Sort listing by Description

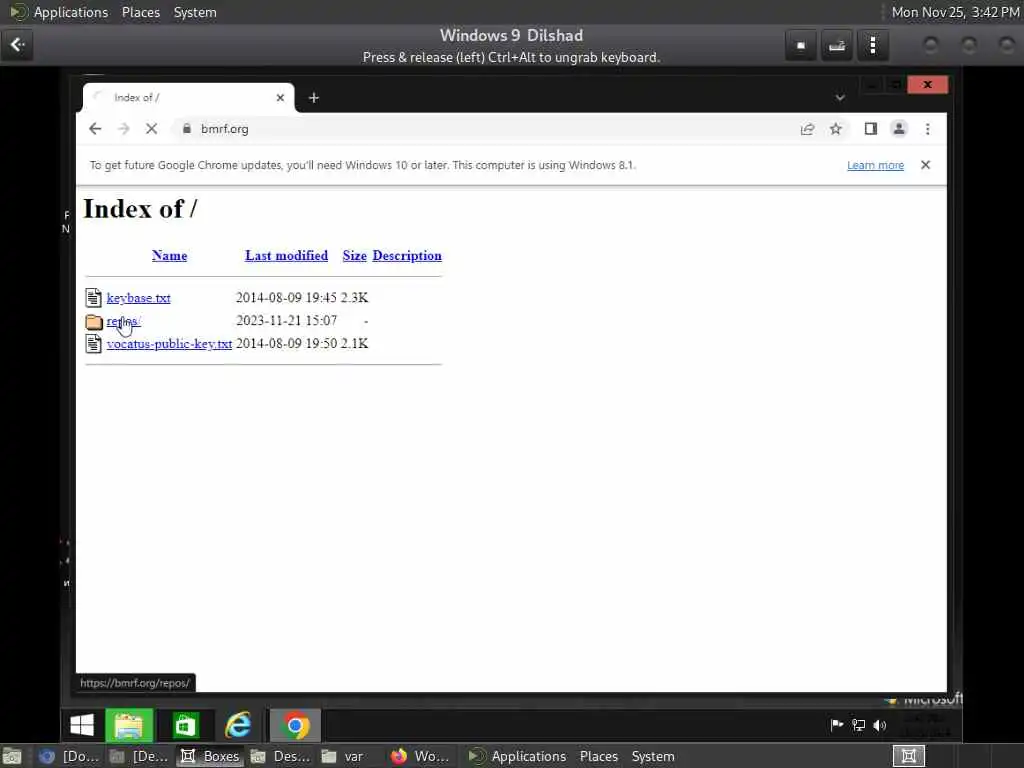(x=407, y=255)
